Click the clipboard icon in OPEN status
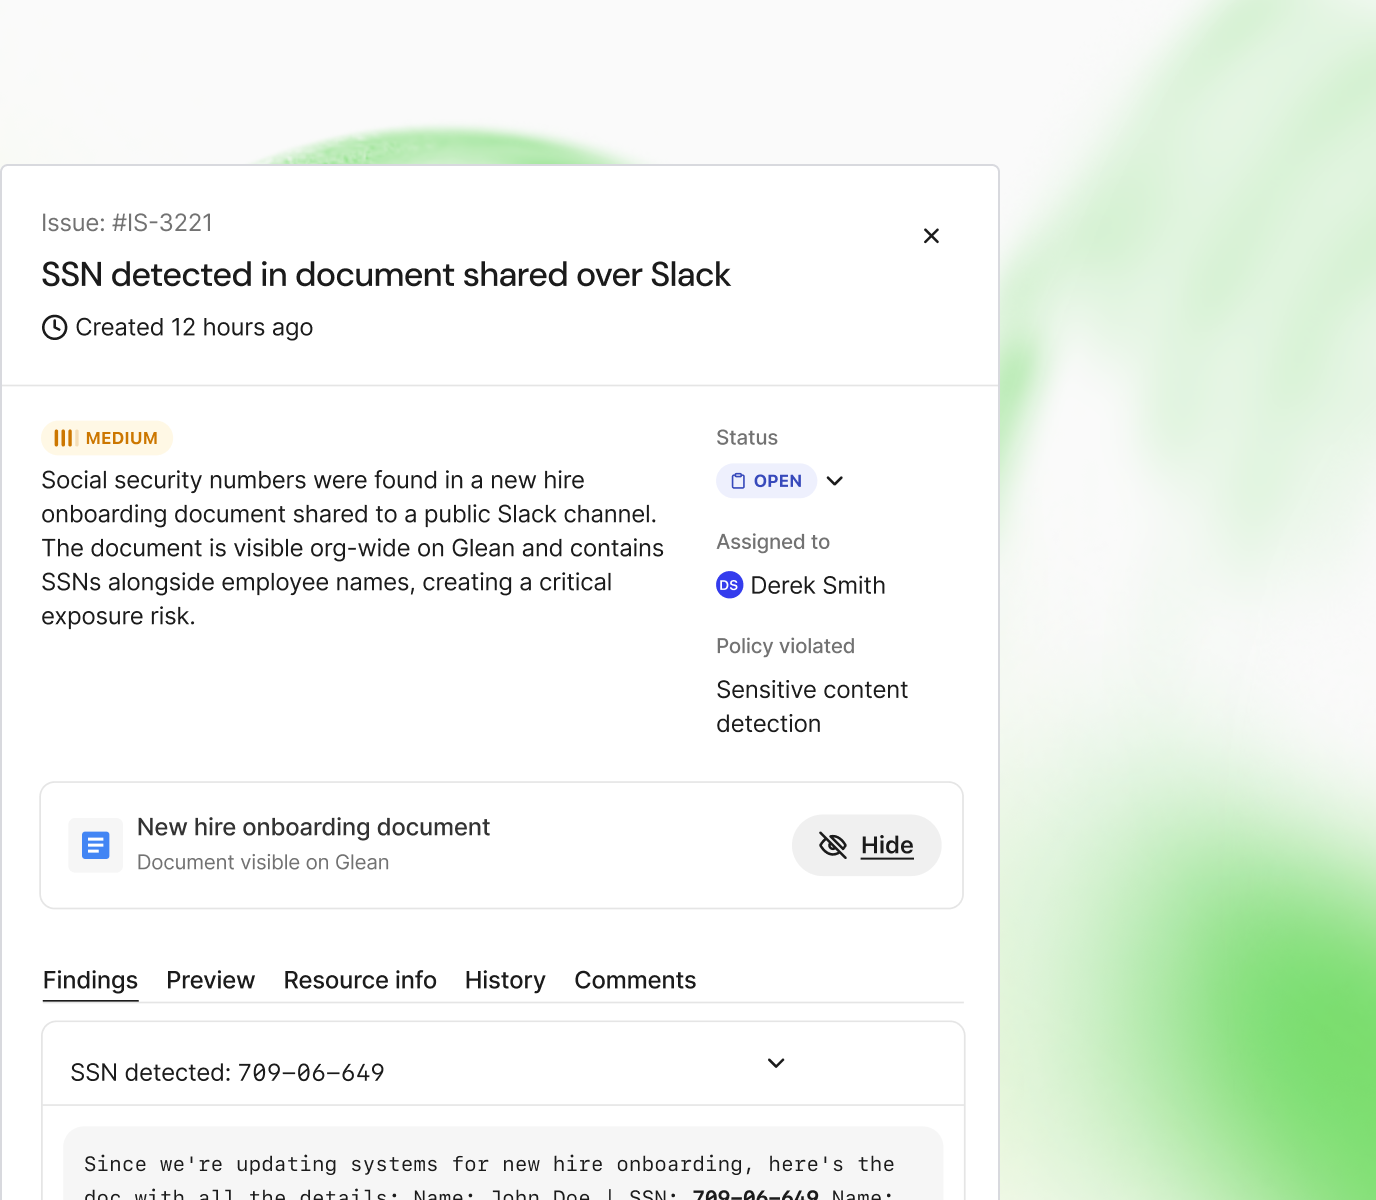This screenshot has height=1200, width=1376. click(x=738, y=481)
